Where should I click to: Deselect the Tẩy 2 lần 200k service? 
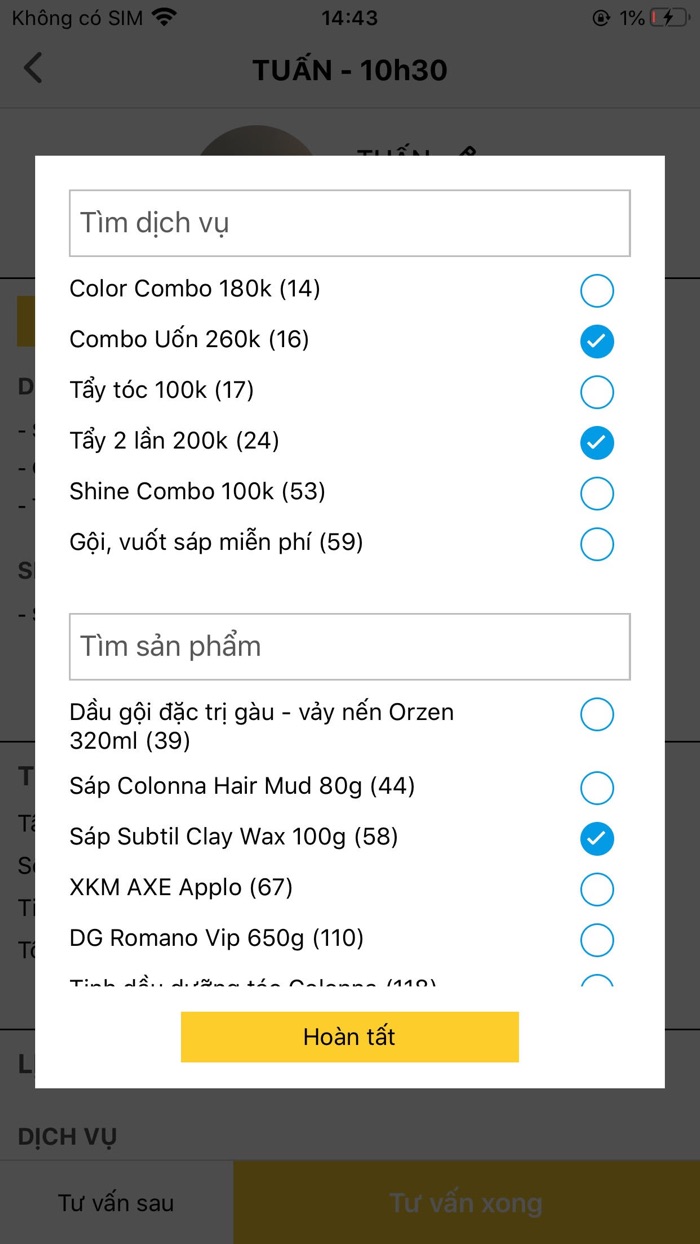(x=596, y=442)
